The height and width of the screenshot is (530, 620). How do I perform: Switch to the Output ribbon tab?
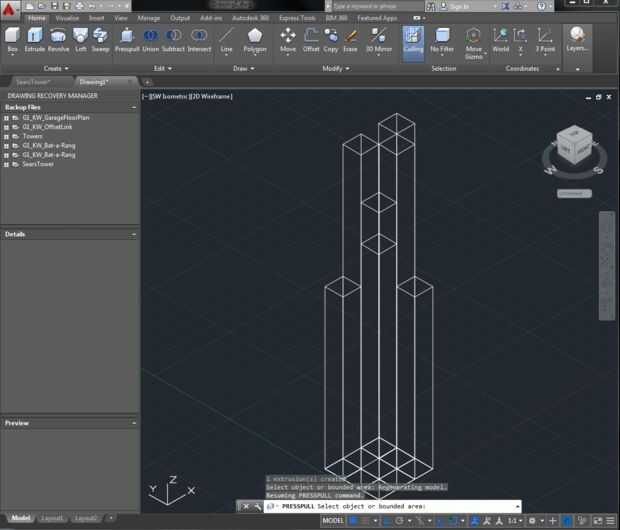[x=180, y=18]
